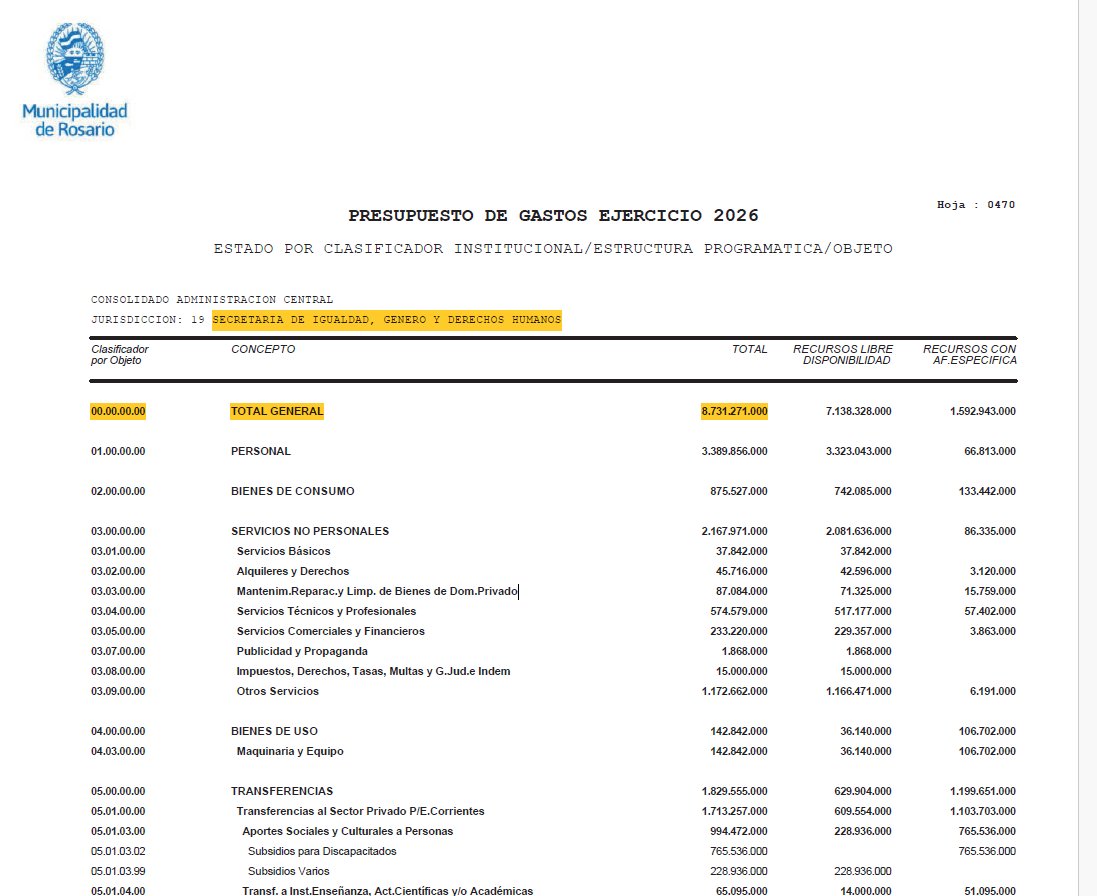The height and width of the screenshot is (896, 1097).
Task: Select the heading 'PRESUPUESTO DE GASTOS EJERCICIO 2026'
Action: [553, 215]
